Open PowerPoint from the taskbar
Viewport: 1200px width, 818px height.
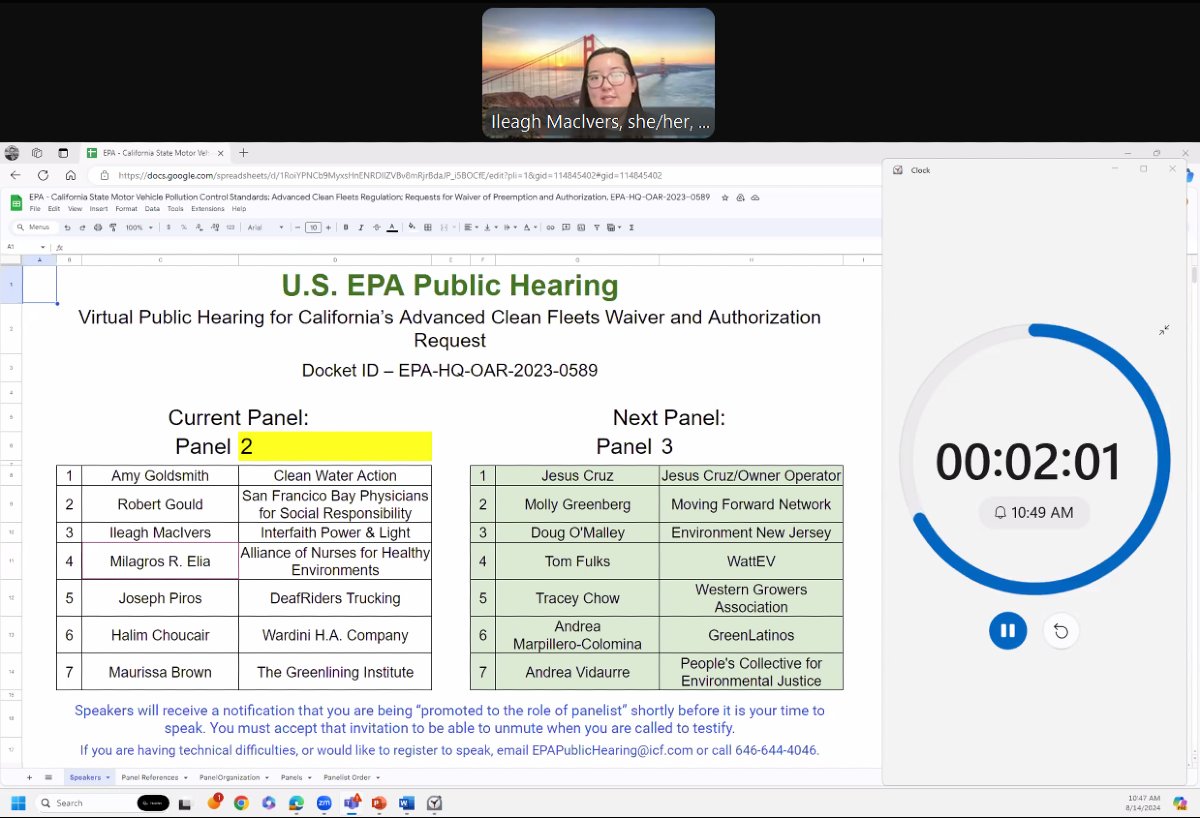(379, 803)
